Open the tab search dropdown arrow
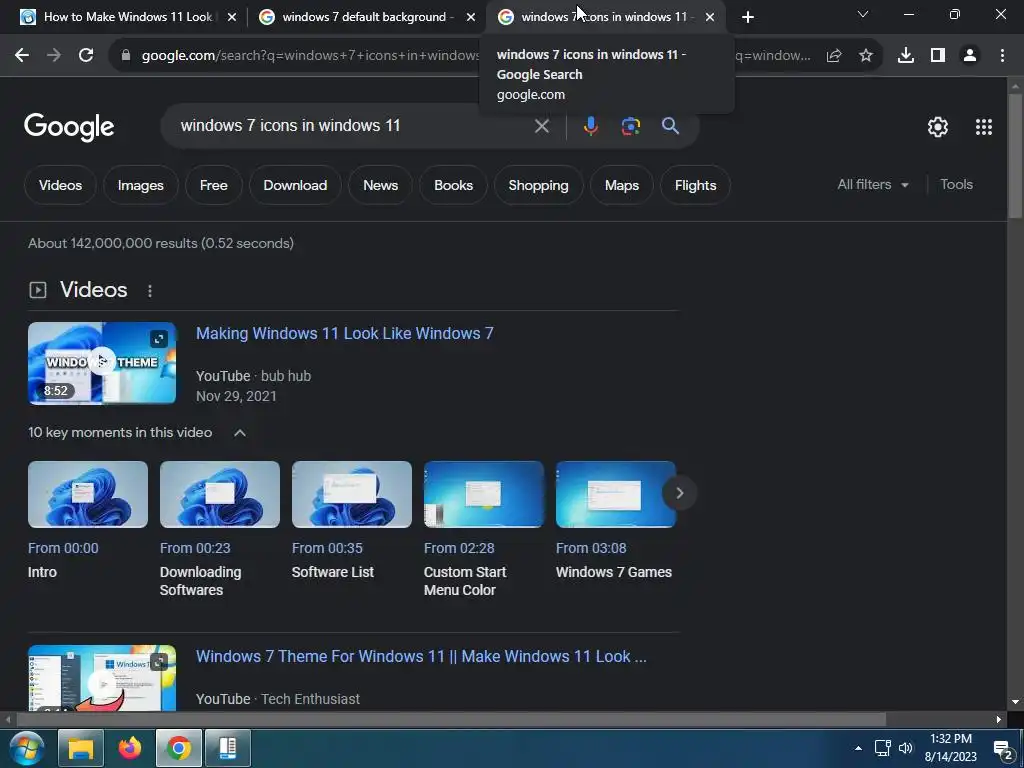This screenshot has width=1024, height=768. [x=863, y=14]
